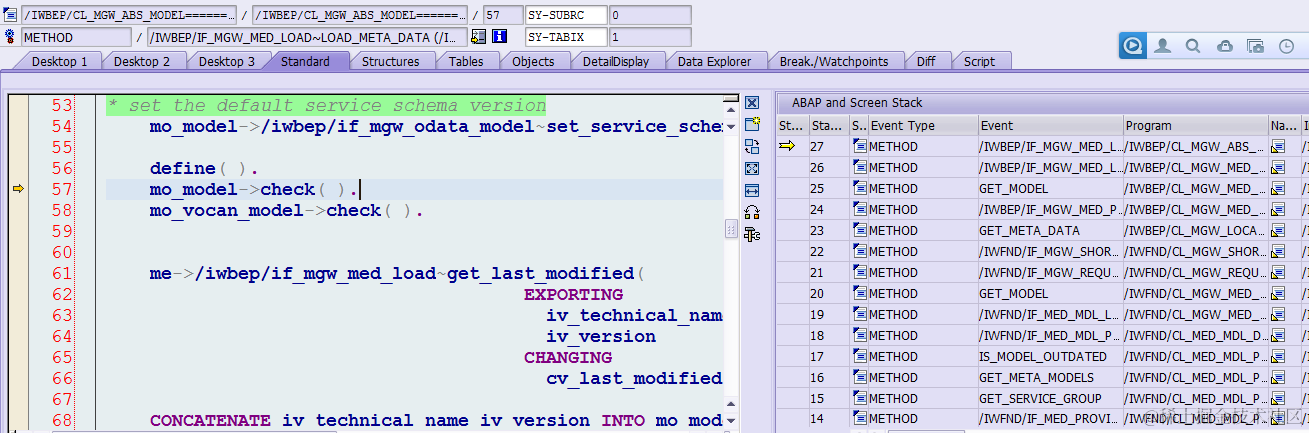Click the method icon in stack row 17
This screenshot has height=433, width=1309.
pyautogui.click(x=859, y=356)
